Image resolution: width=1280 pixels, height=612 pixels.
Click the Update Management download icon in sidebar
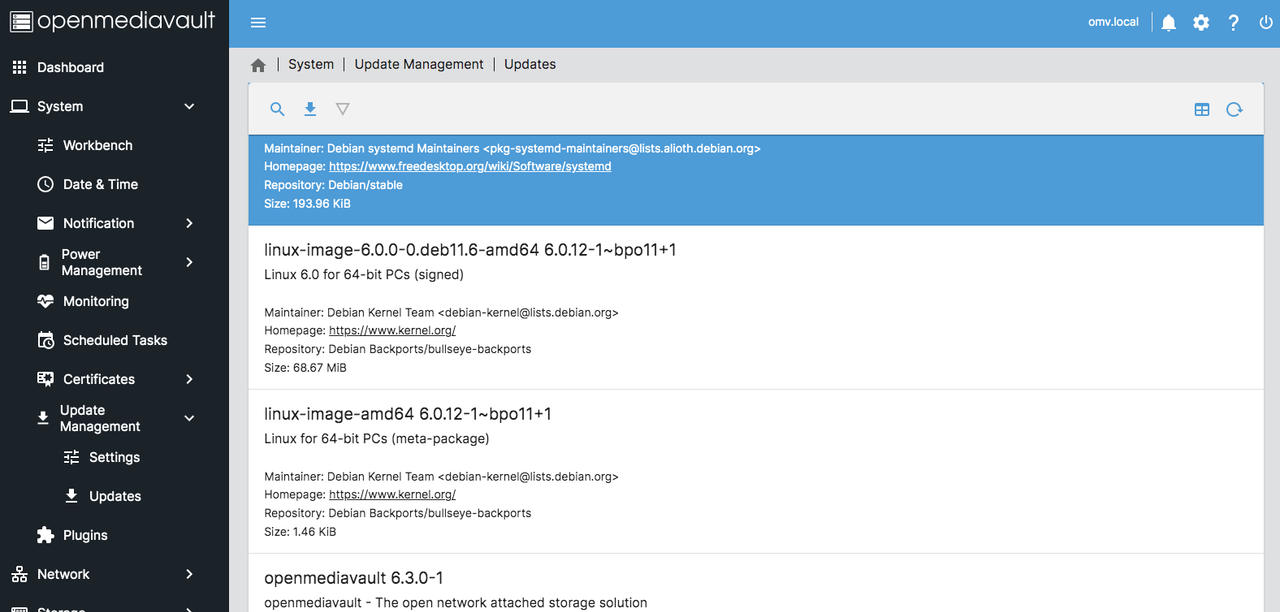(43, 418)
